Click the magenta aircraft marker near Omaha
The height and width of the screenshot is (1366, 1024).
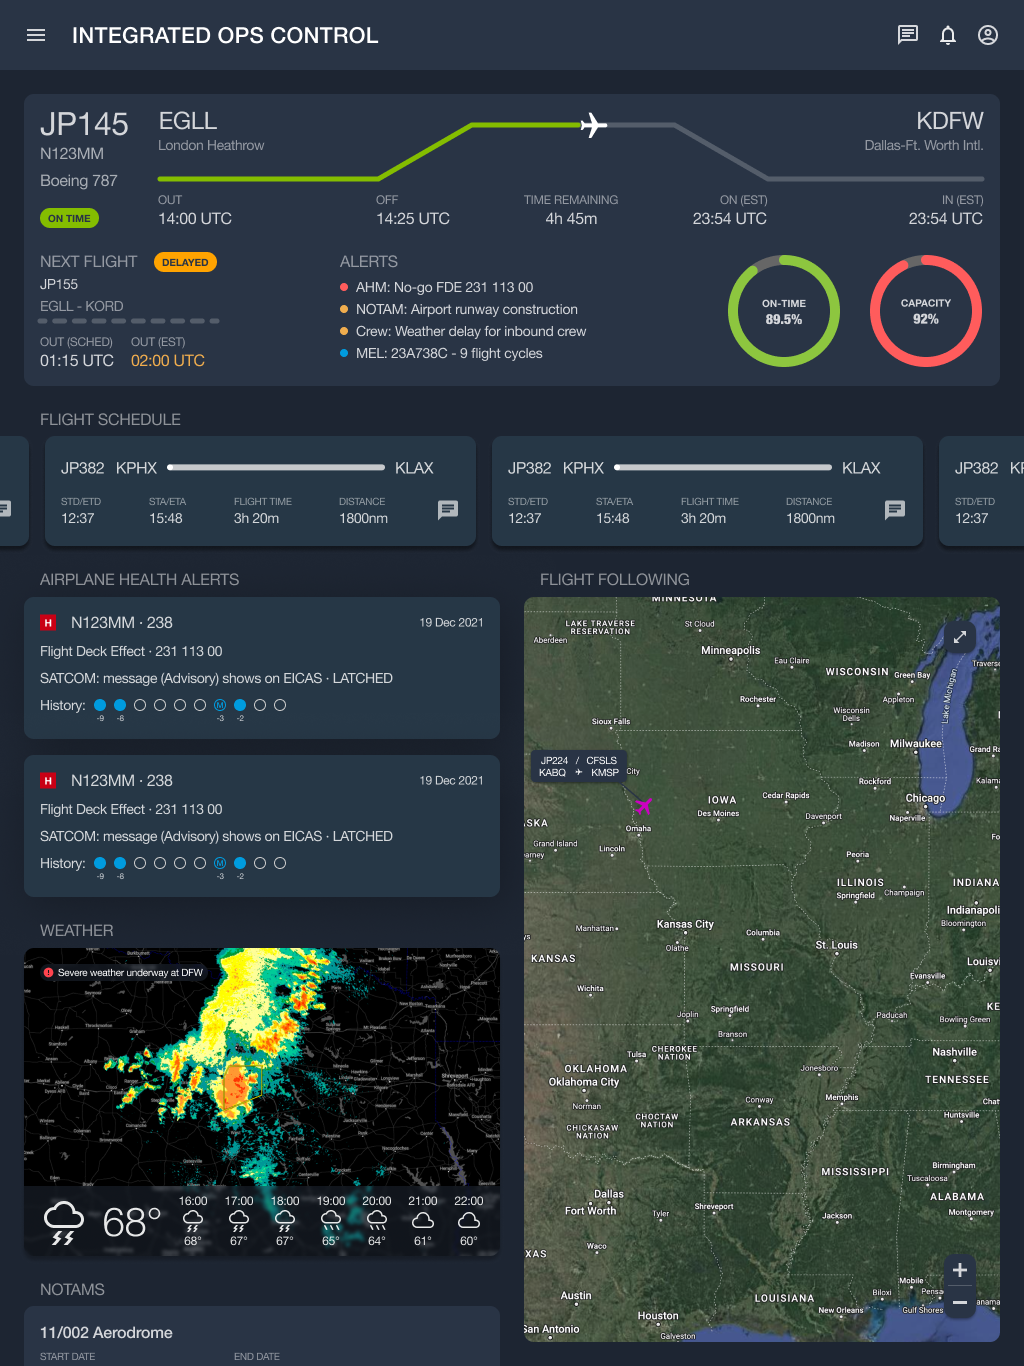(643, 805)
